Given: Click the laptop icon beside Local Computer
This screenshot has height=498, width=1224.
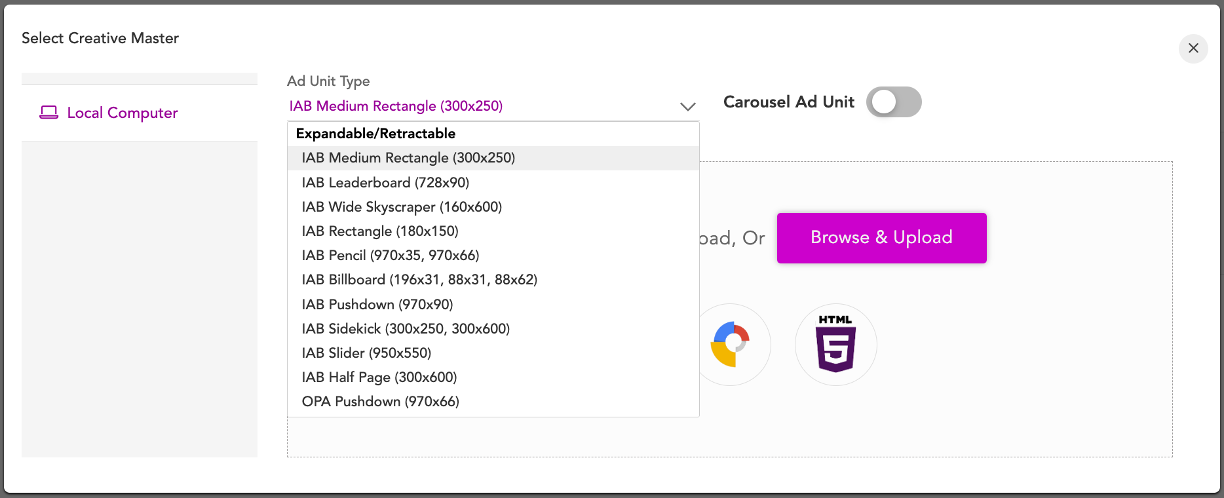Looking at the screenshot, I should point(48,113).
